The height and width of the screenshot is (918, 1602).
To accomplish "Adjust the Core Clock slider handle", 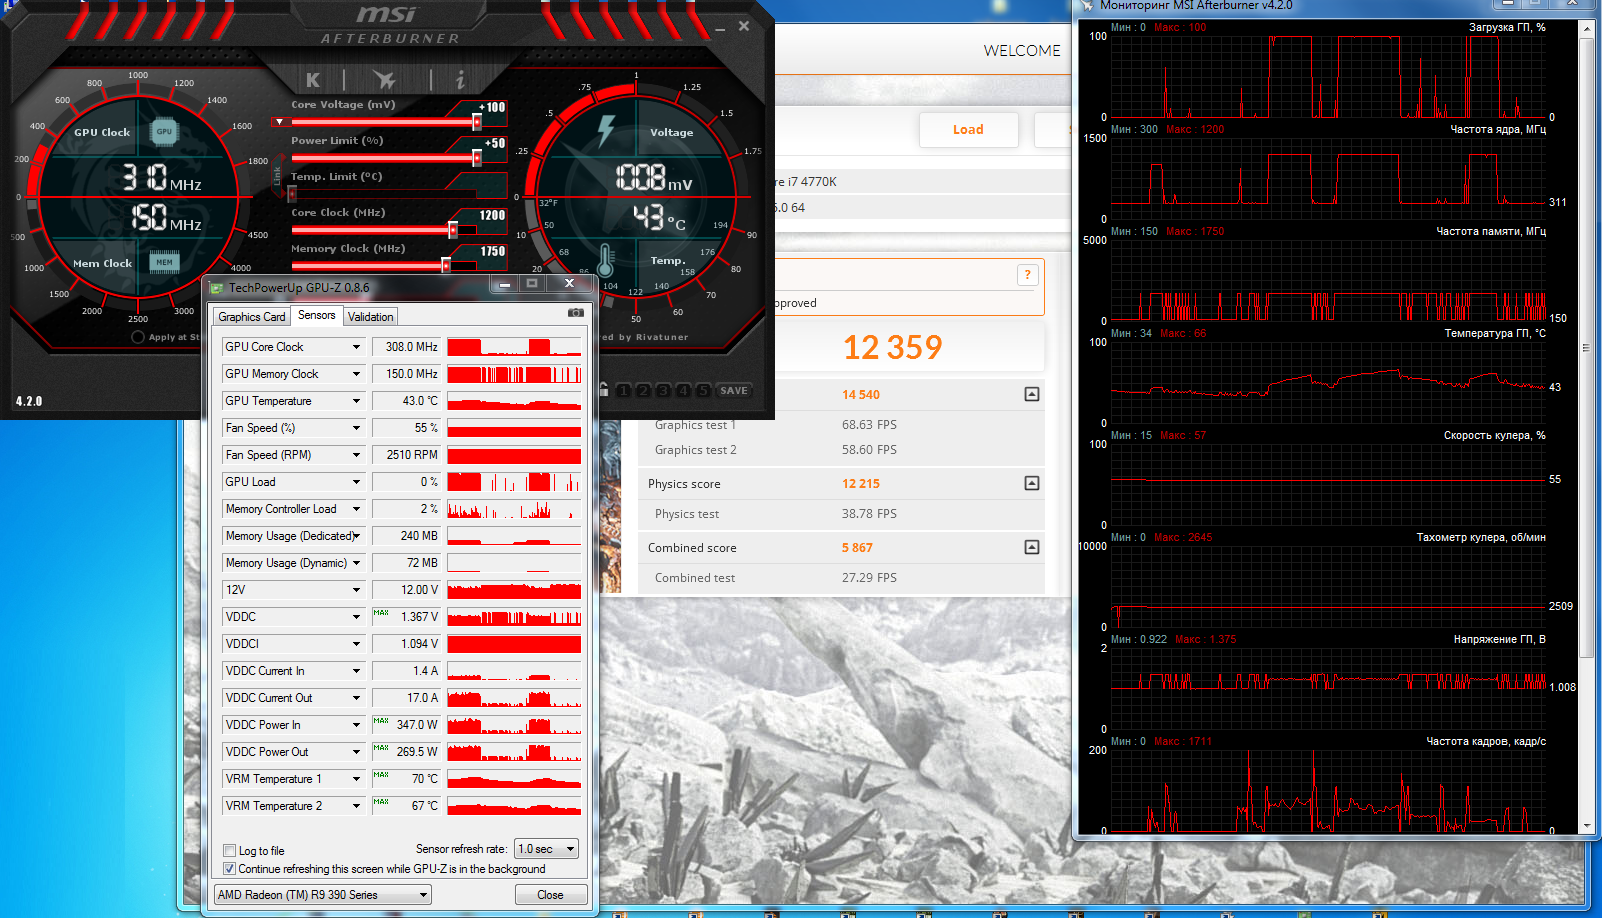I will 453,230.
